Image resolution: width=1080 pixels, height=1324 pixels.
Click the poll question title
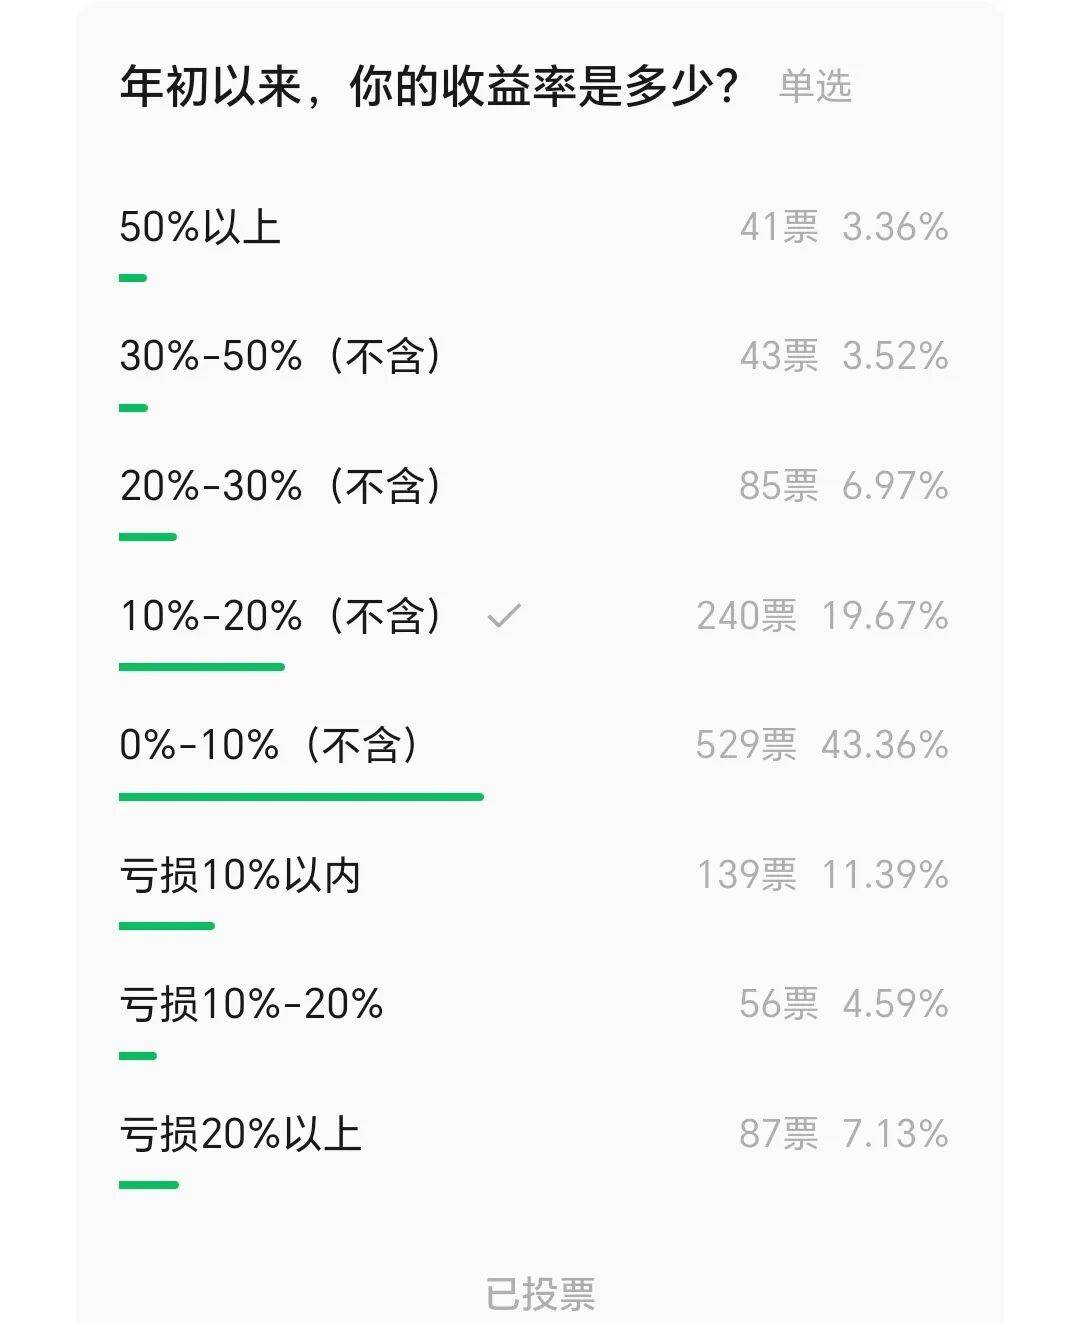[429, 86]
